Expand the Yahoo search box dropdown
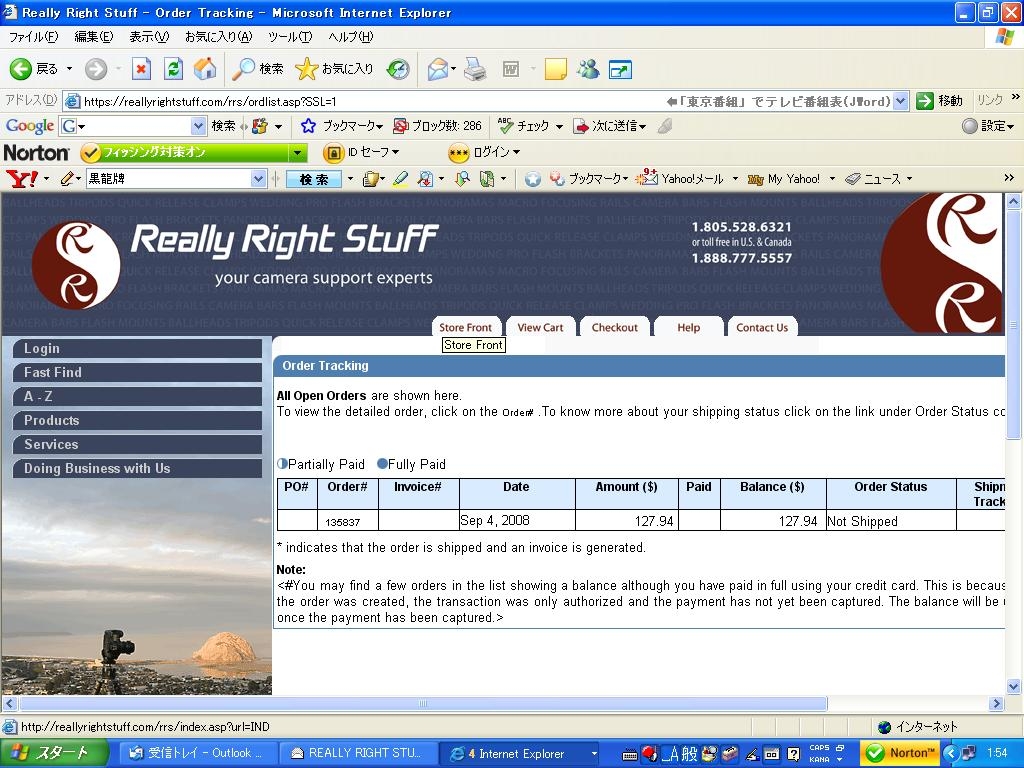Viewport: 1024px width, 768px height. coord(259,178)
